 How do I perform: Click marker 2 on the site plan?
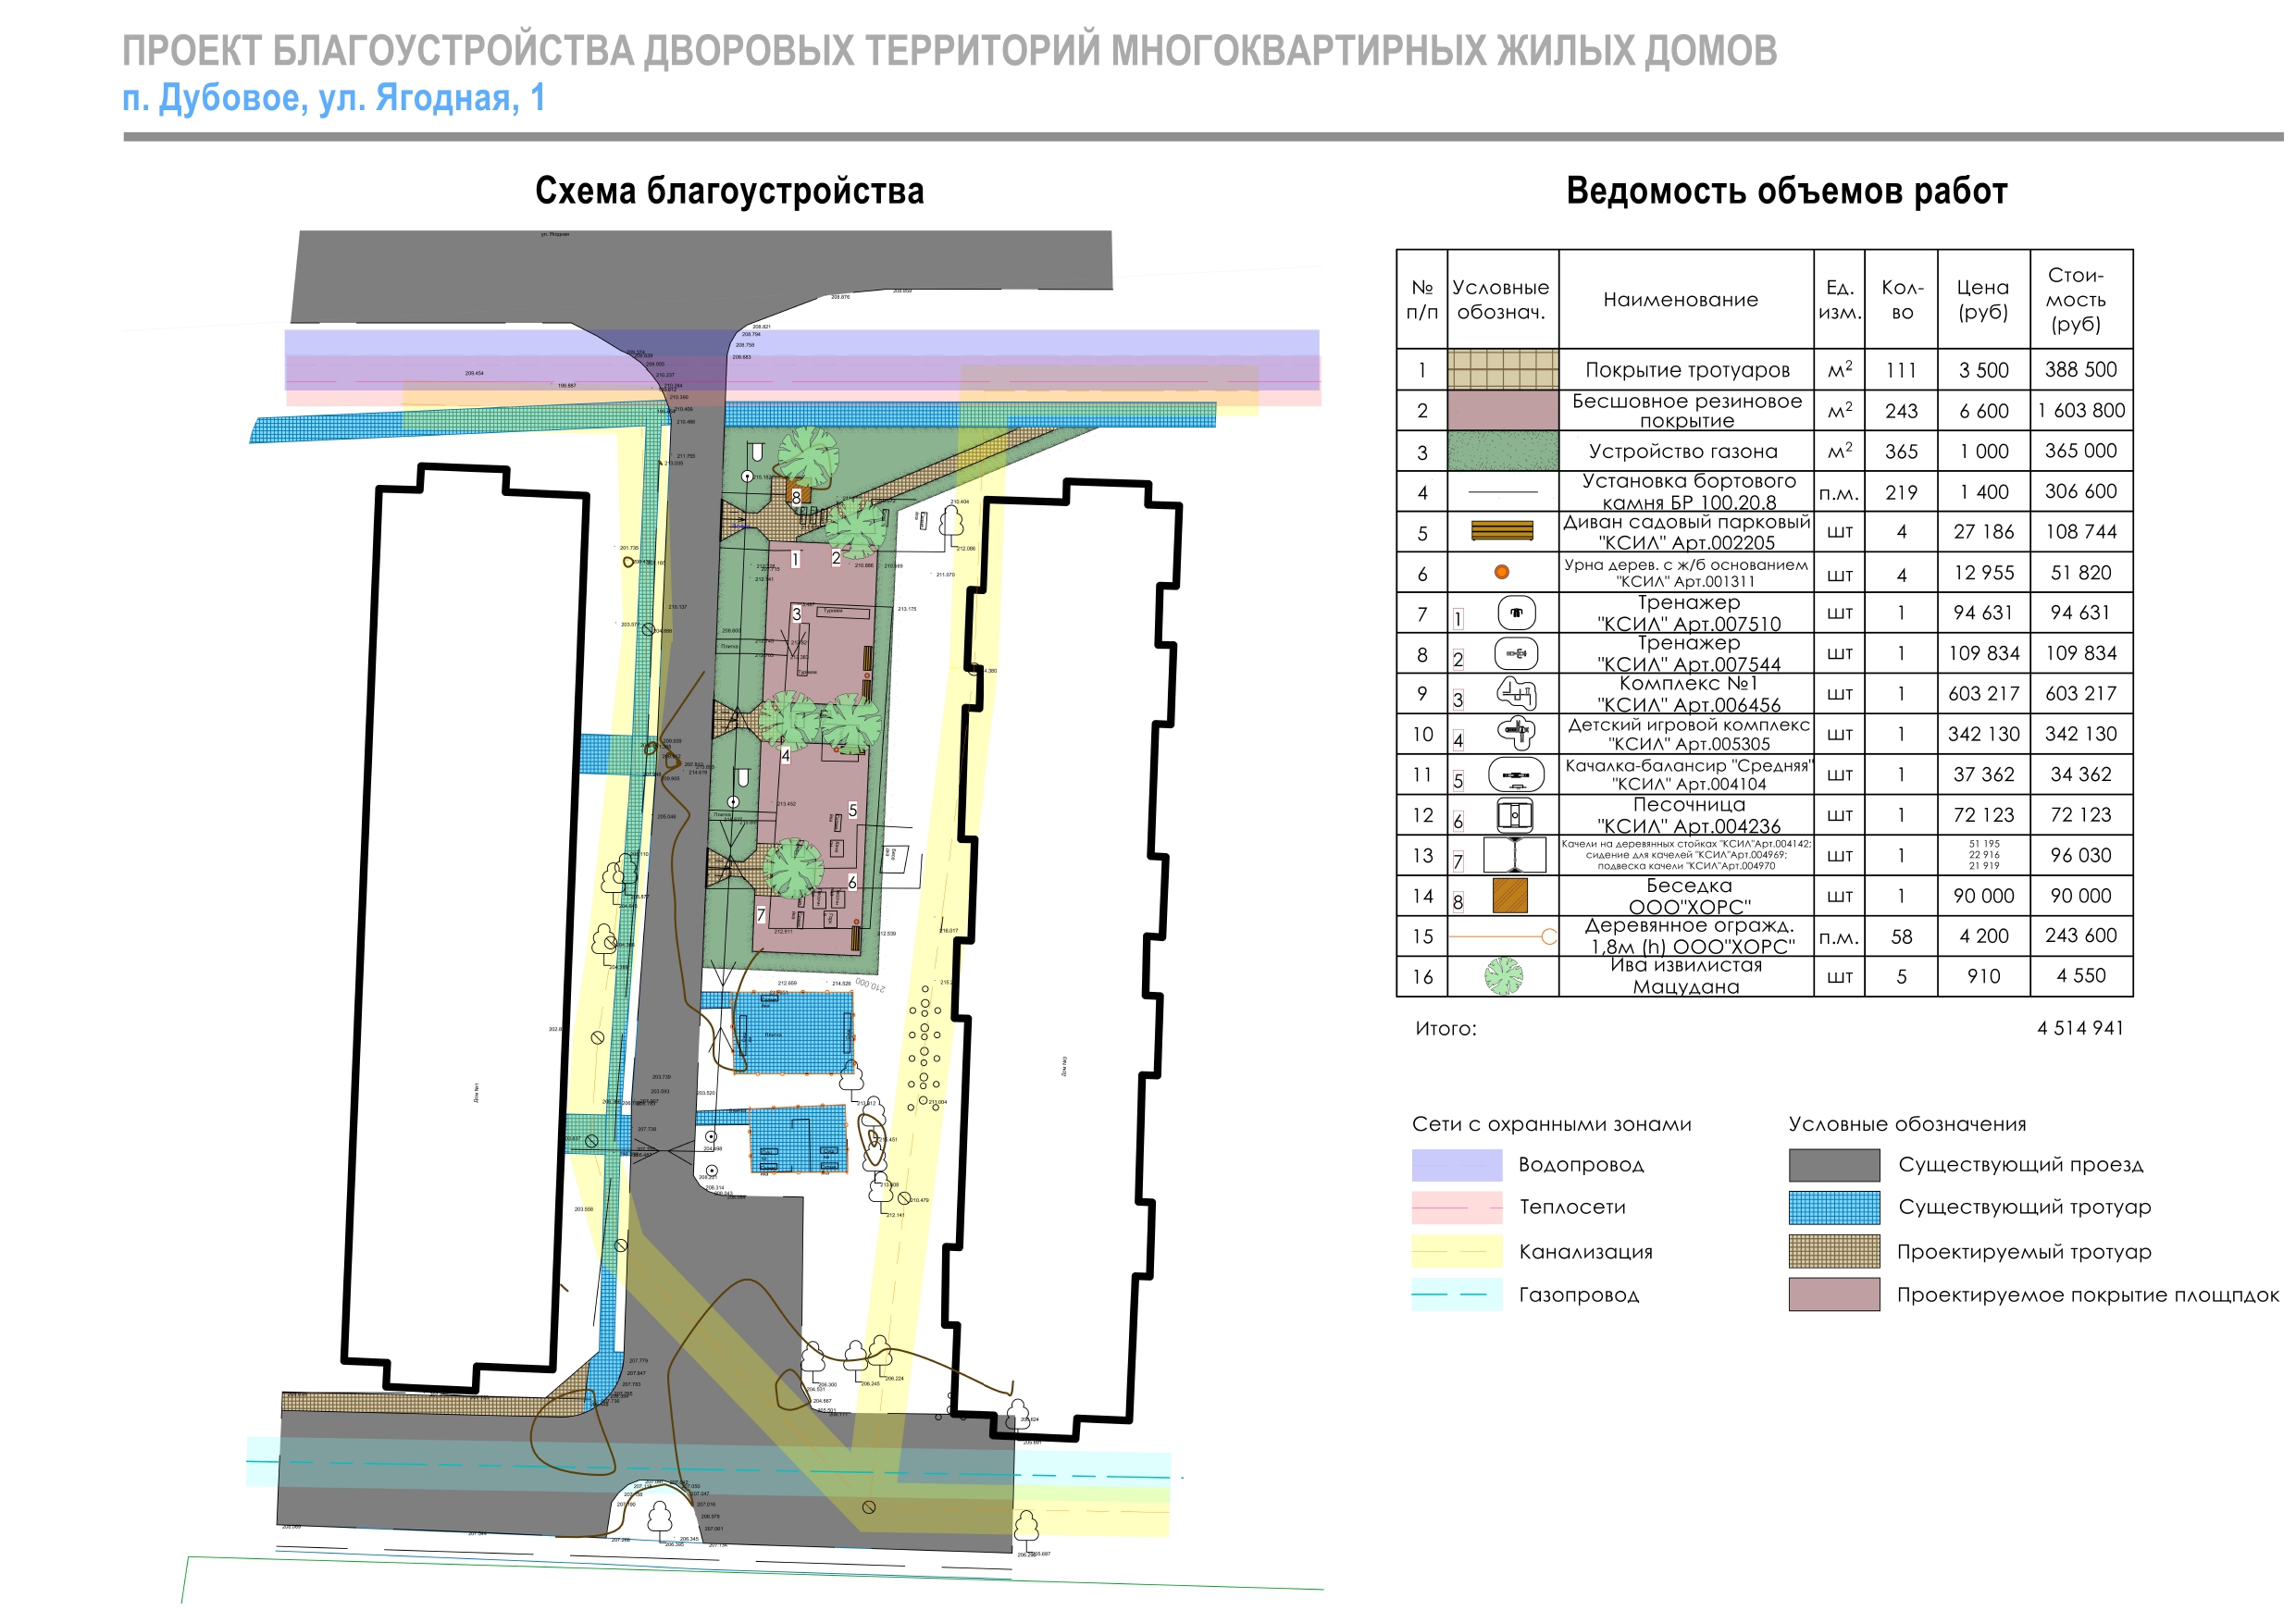(836, 558)
